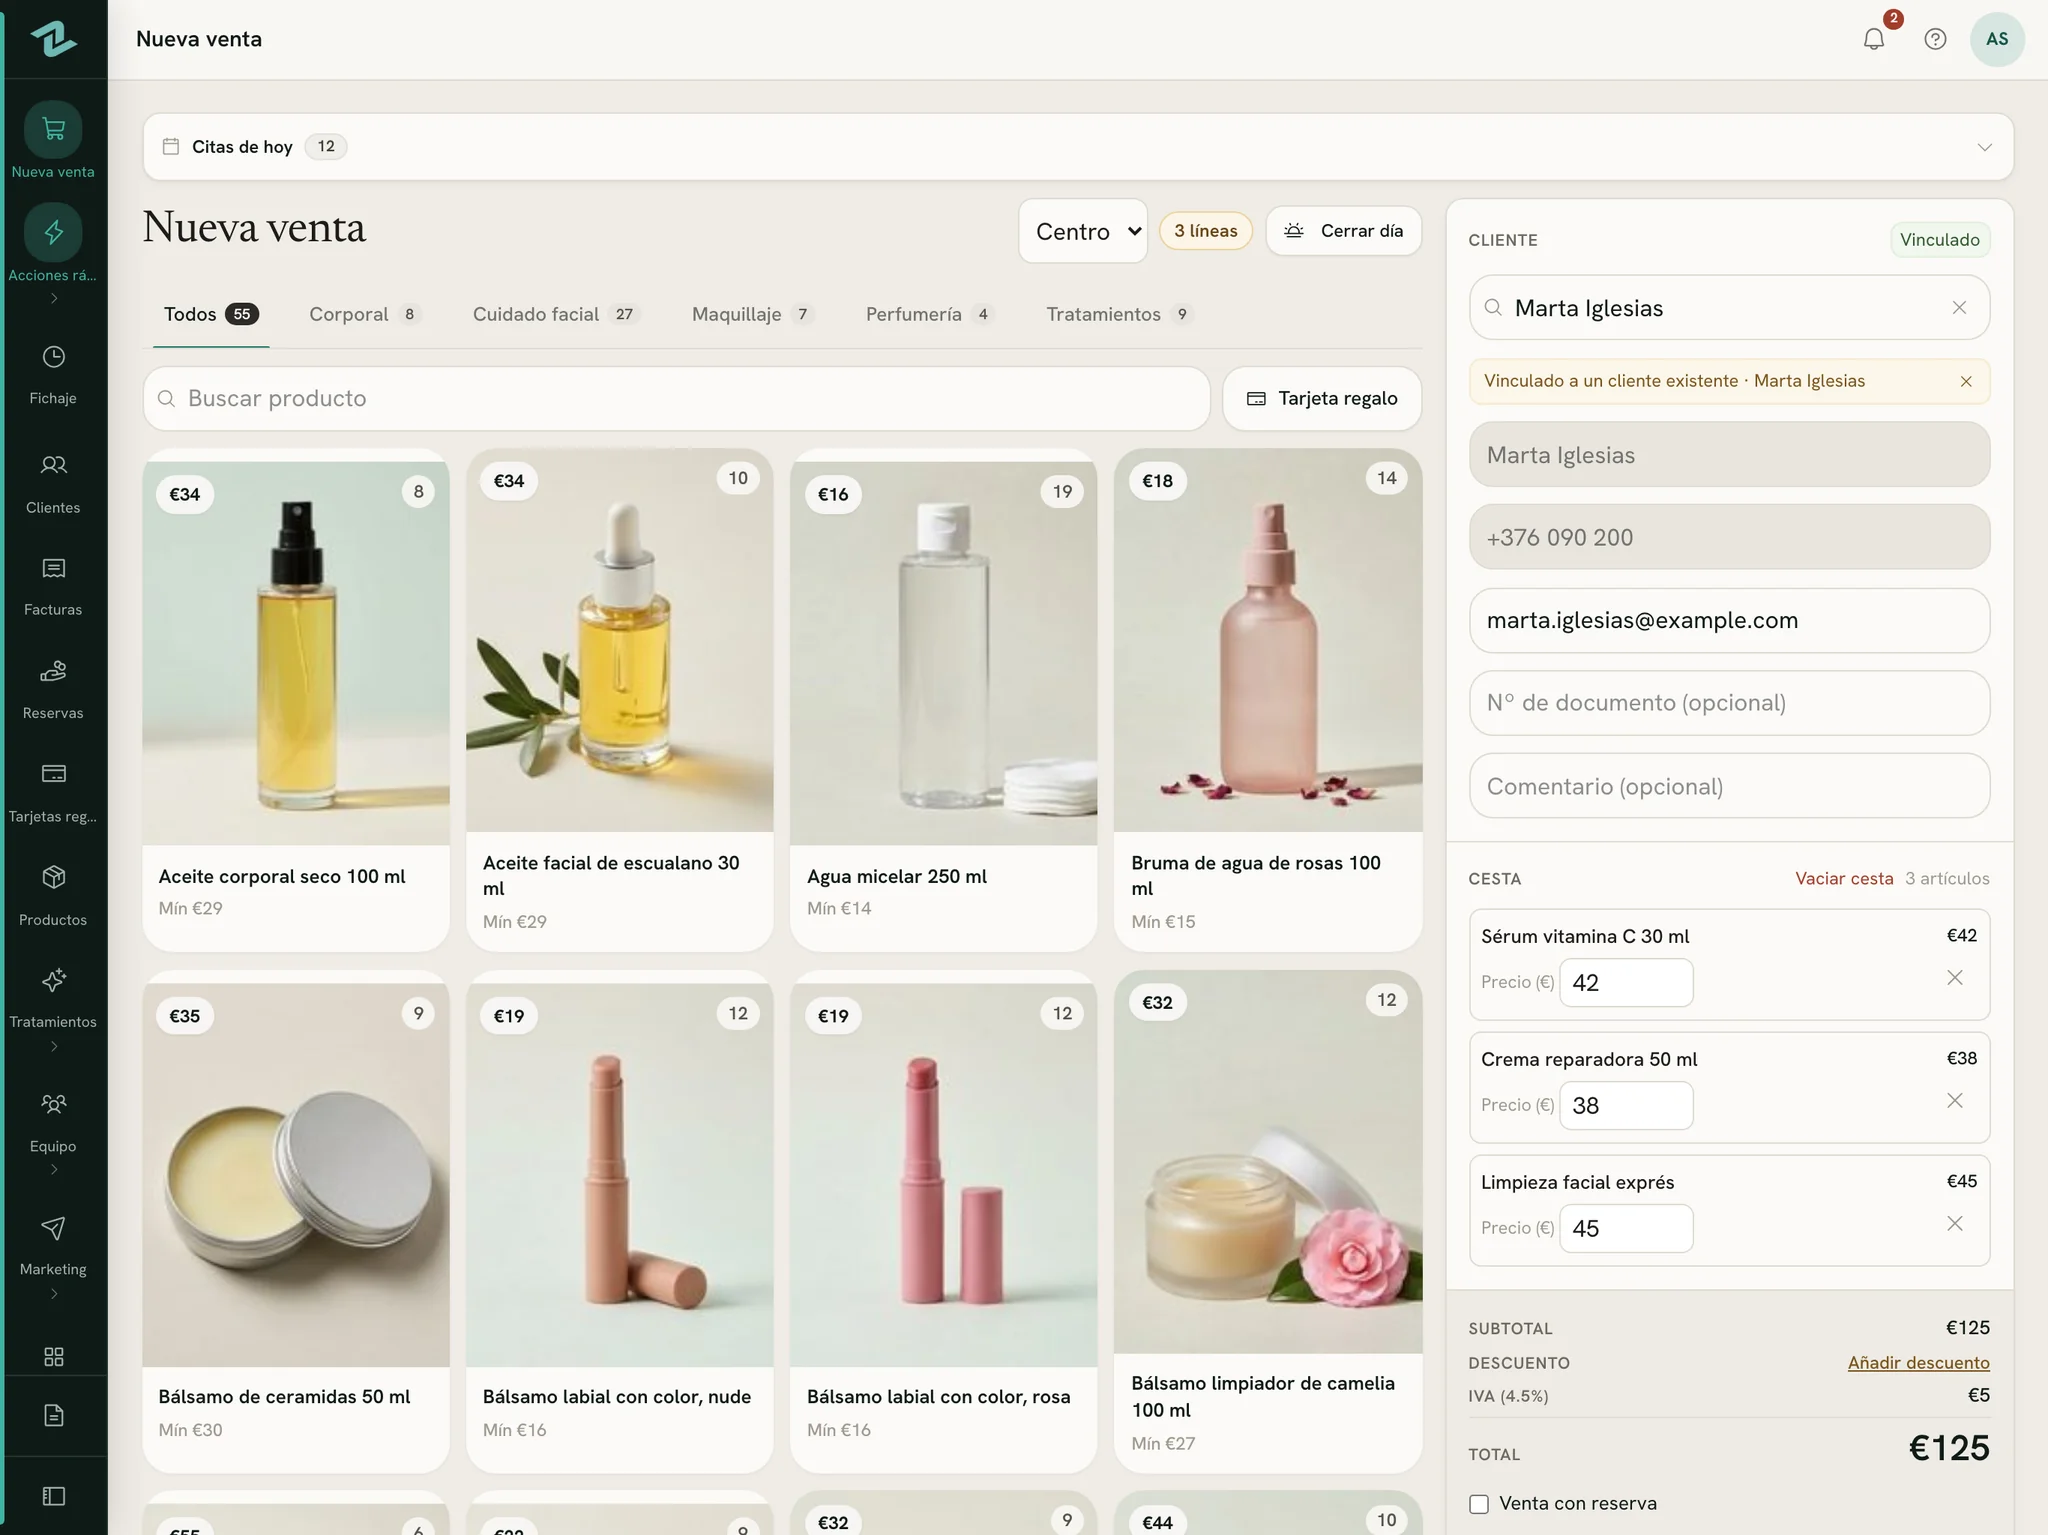Remove Sérum vitamina C from cesta
Screen dimensions: 2048x1535
tap(1955, 978)
